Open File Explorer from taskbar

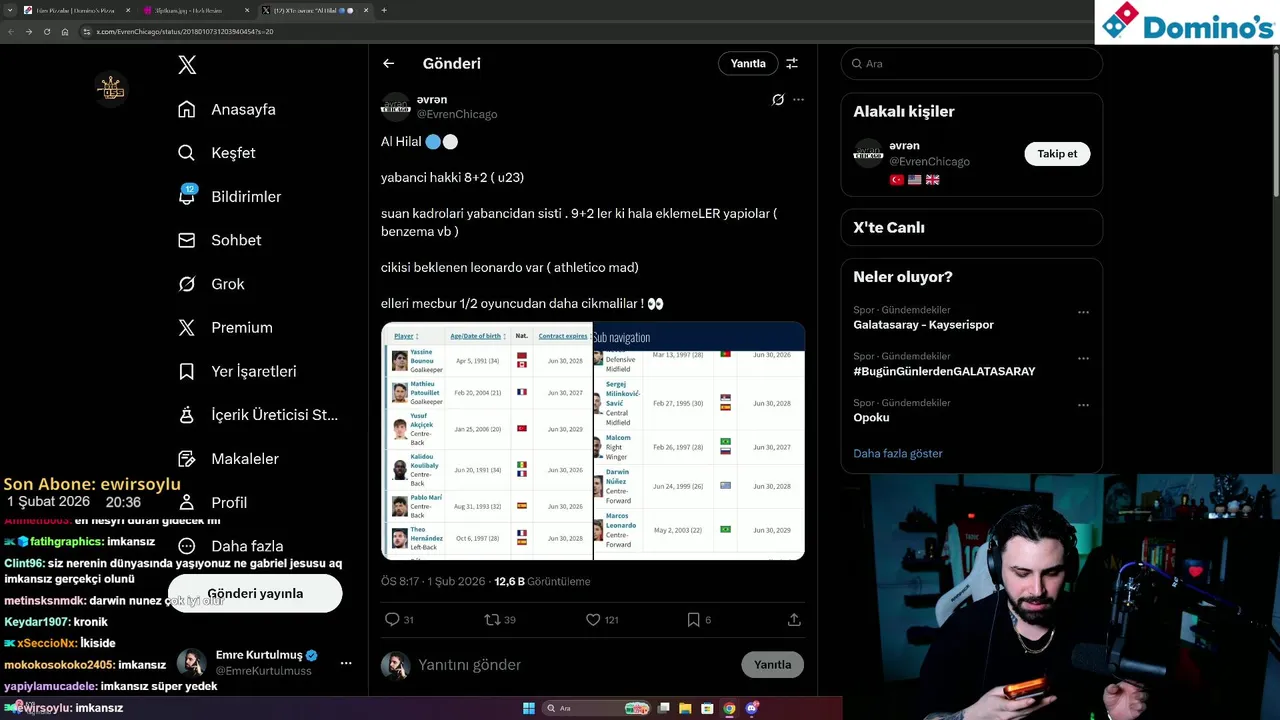pyautogui.click(x=685, y=708)
